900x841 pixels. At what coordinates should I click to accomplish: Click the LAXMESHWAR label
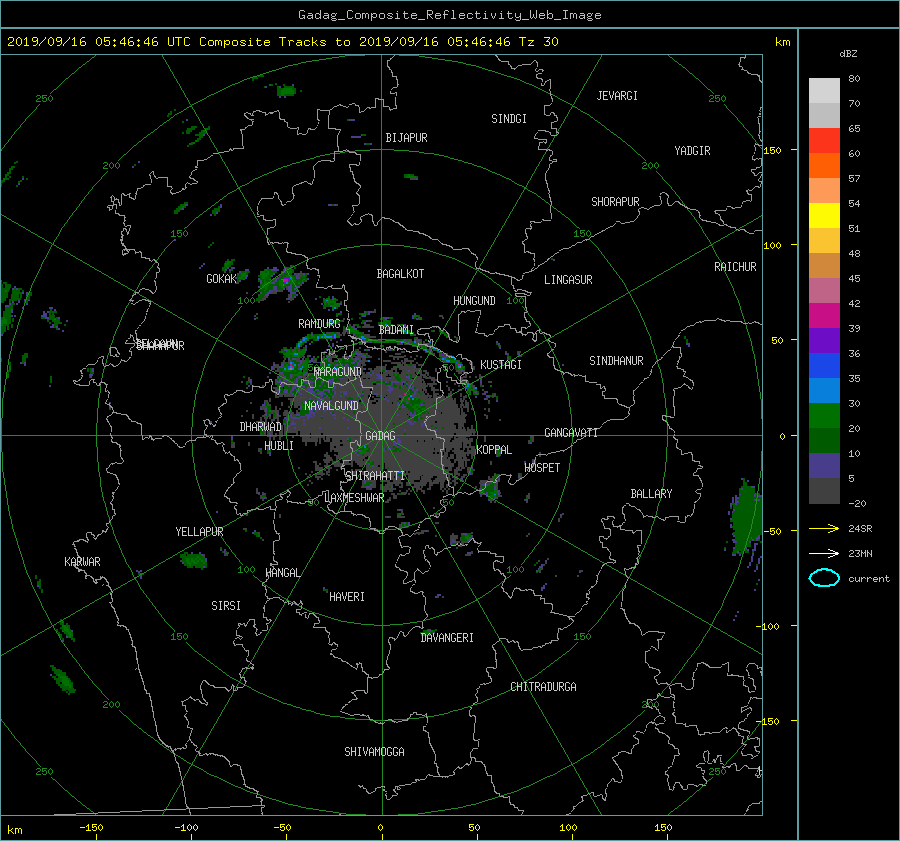tap(354, 497)
